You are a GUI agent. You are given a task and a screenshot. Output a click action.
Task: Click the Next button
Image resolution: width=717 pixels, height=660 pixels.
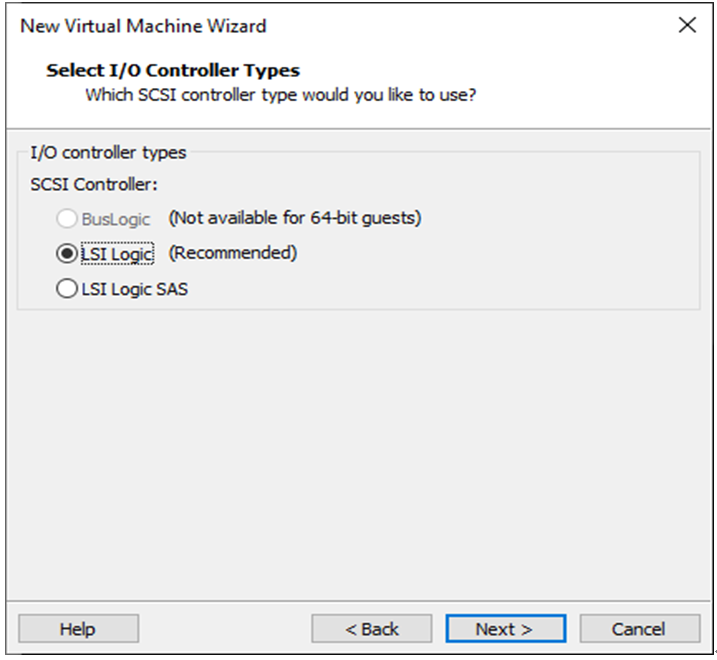coord(505,629)
